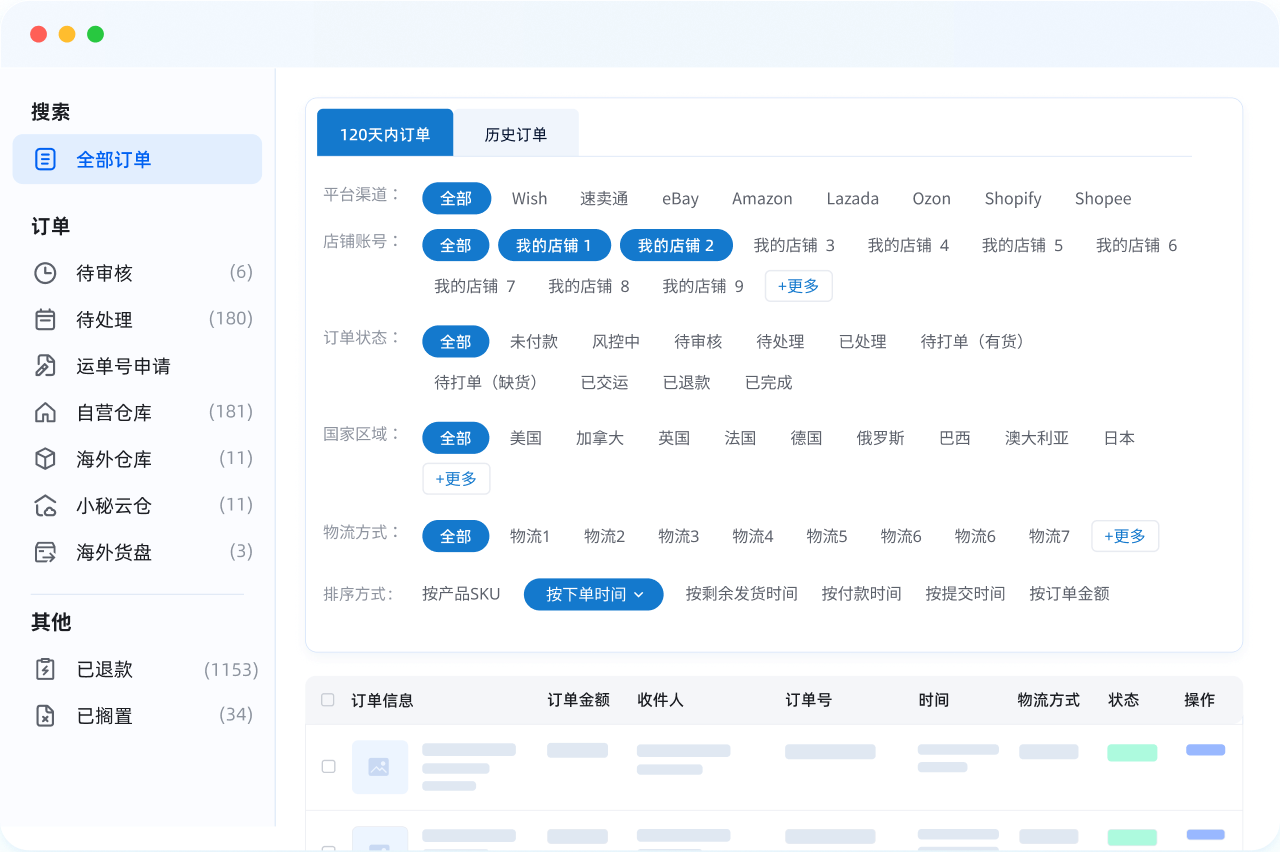Viewport: 1280px width, 852px height.
Task: Click the clock icon beside 待审核
Action: click(45, 273)
